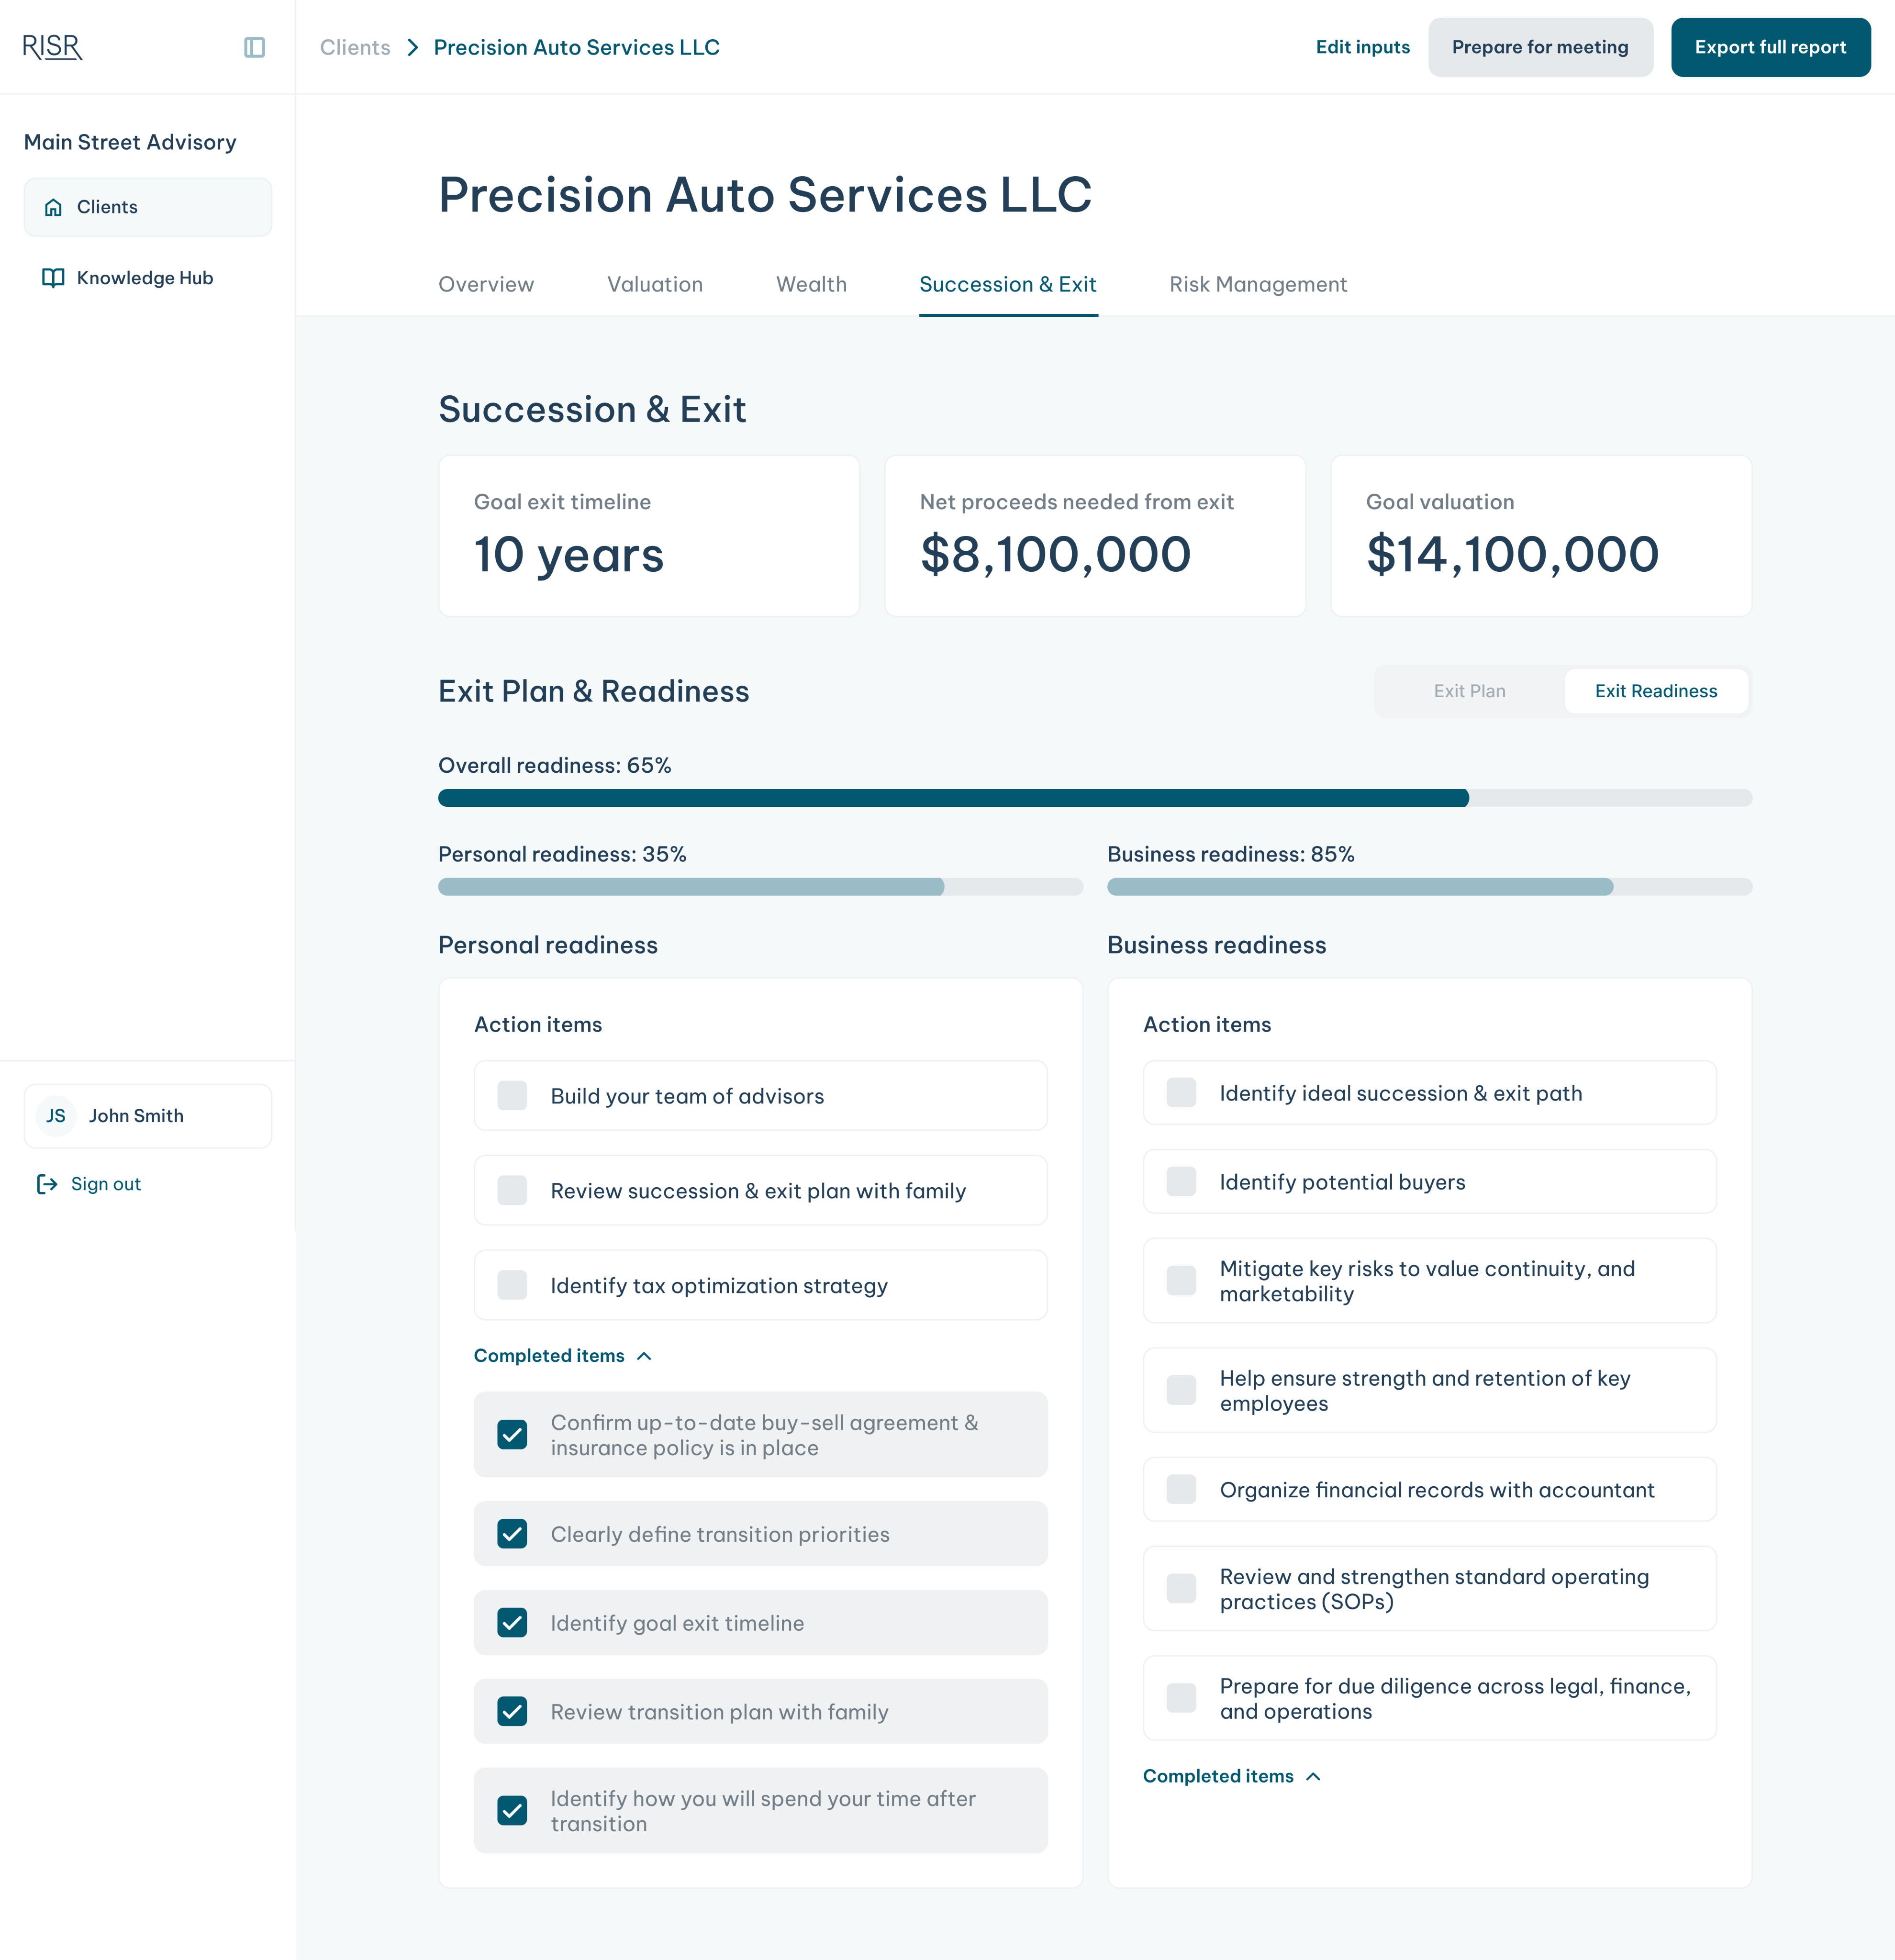Switch toggle to Exit Plan view
Image resolution: width=1895 pixels, height=1960 pixels.
1469,691
